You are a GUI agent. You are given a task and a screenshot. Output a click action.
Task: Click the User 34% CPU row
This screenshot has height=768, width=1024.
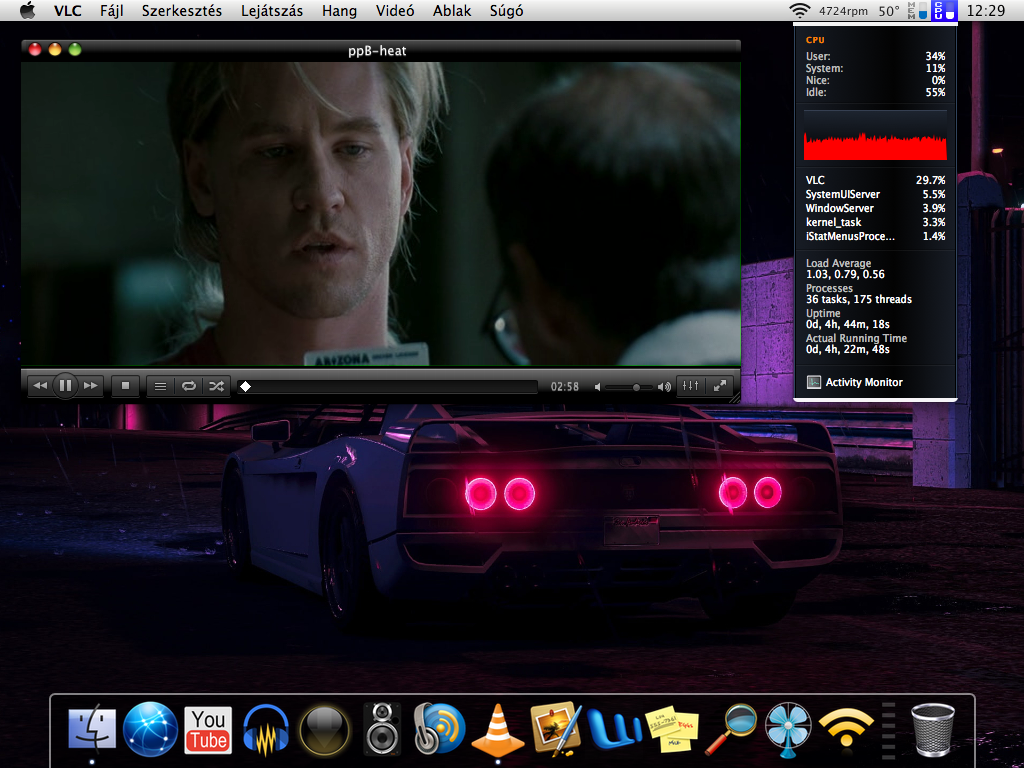(875, 56)
